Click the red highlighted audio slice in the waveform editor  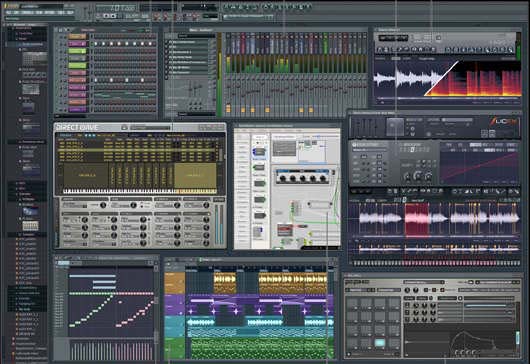tap(417, 220)
